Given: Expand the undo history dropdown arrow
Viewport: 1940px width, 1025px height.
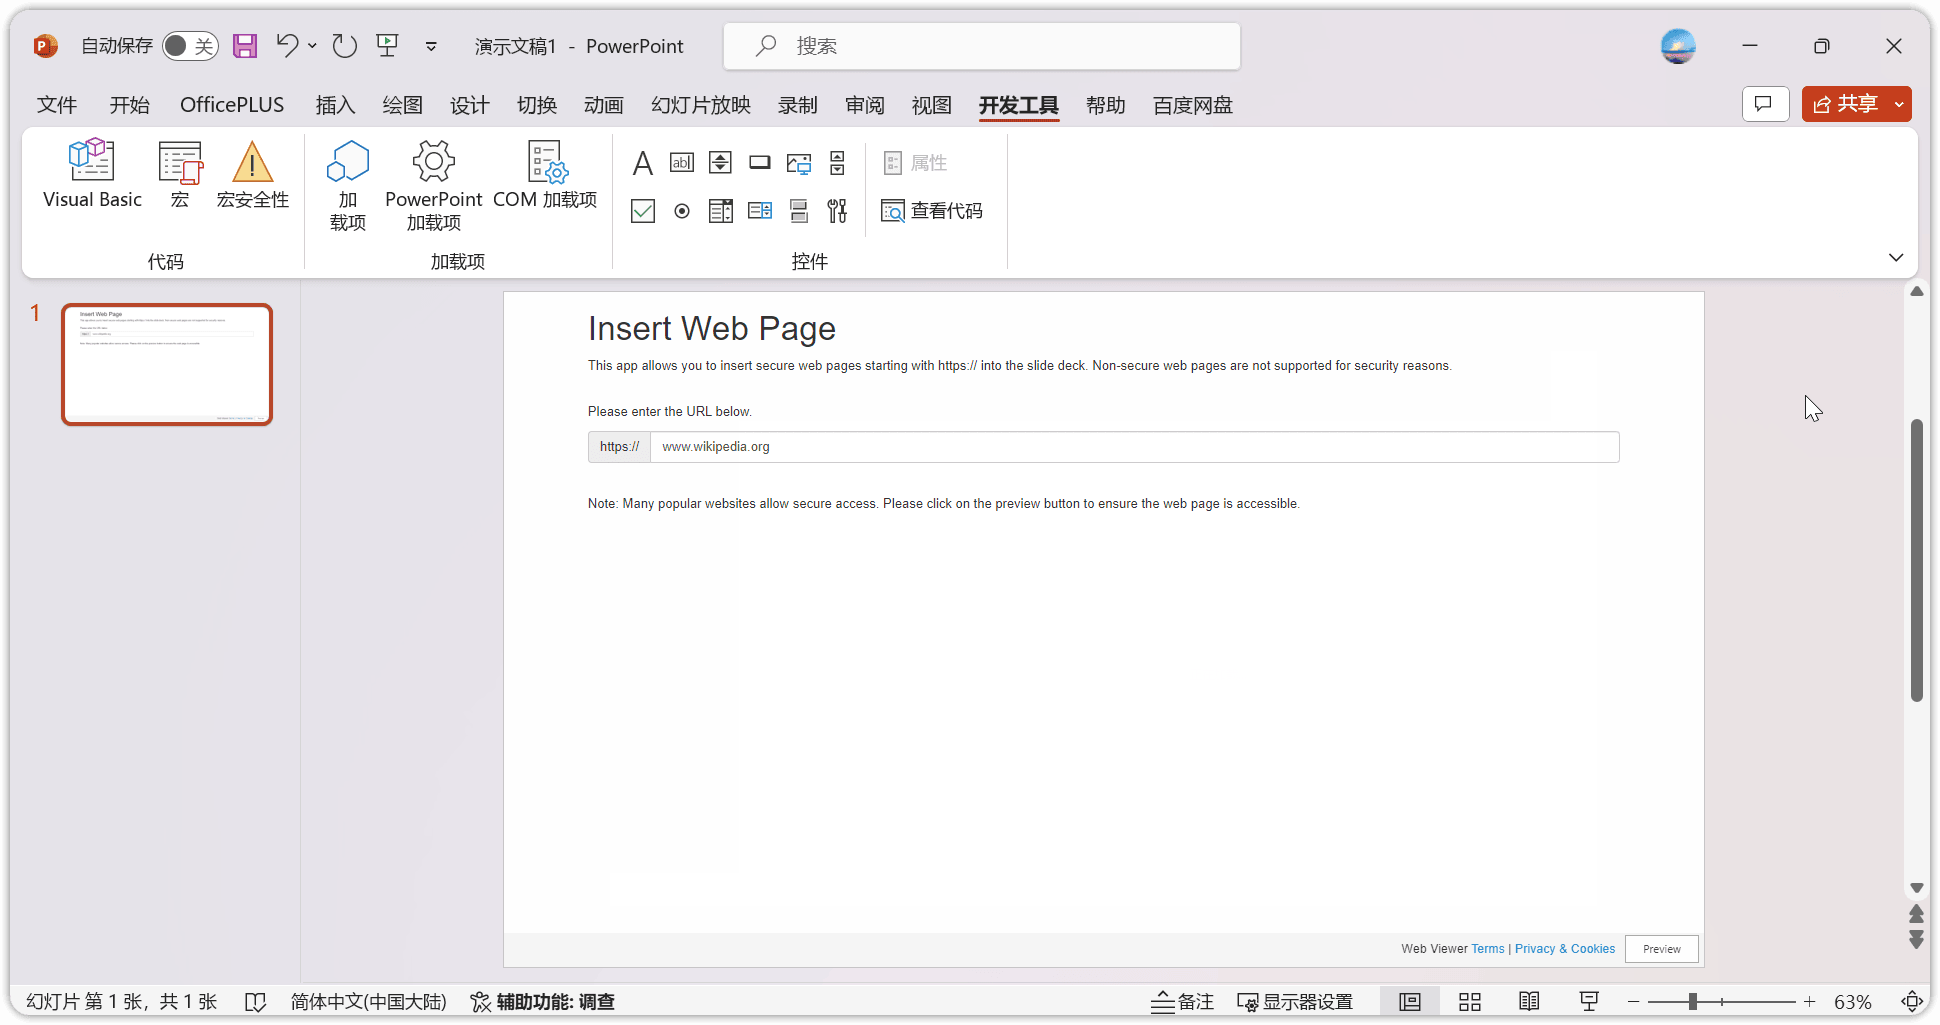Looking at the screenshot, I should click(x=313, y=46).
